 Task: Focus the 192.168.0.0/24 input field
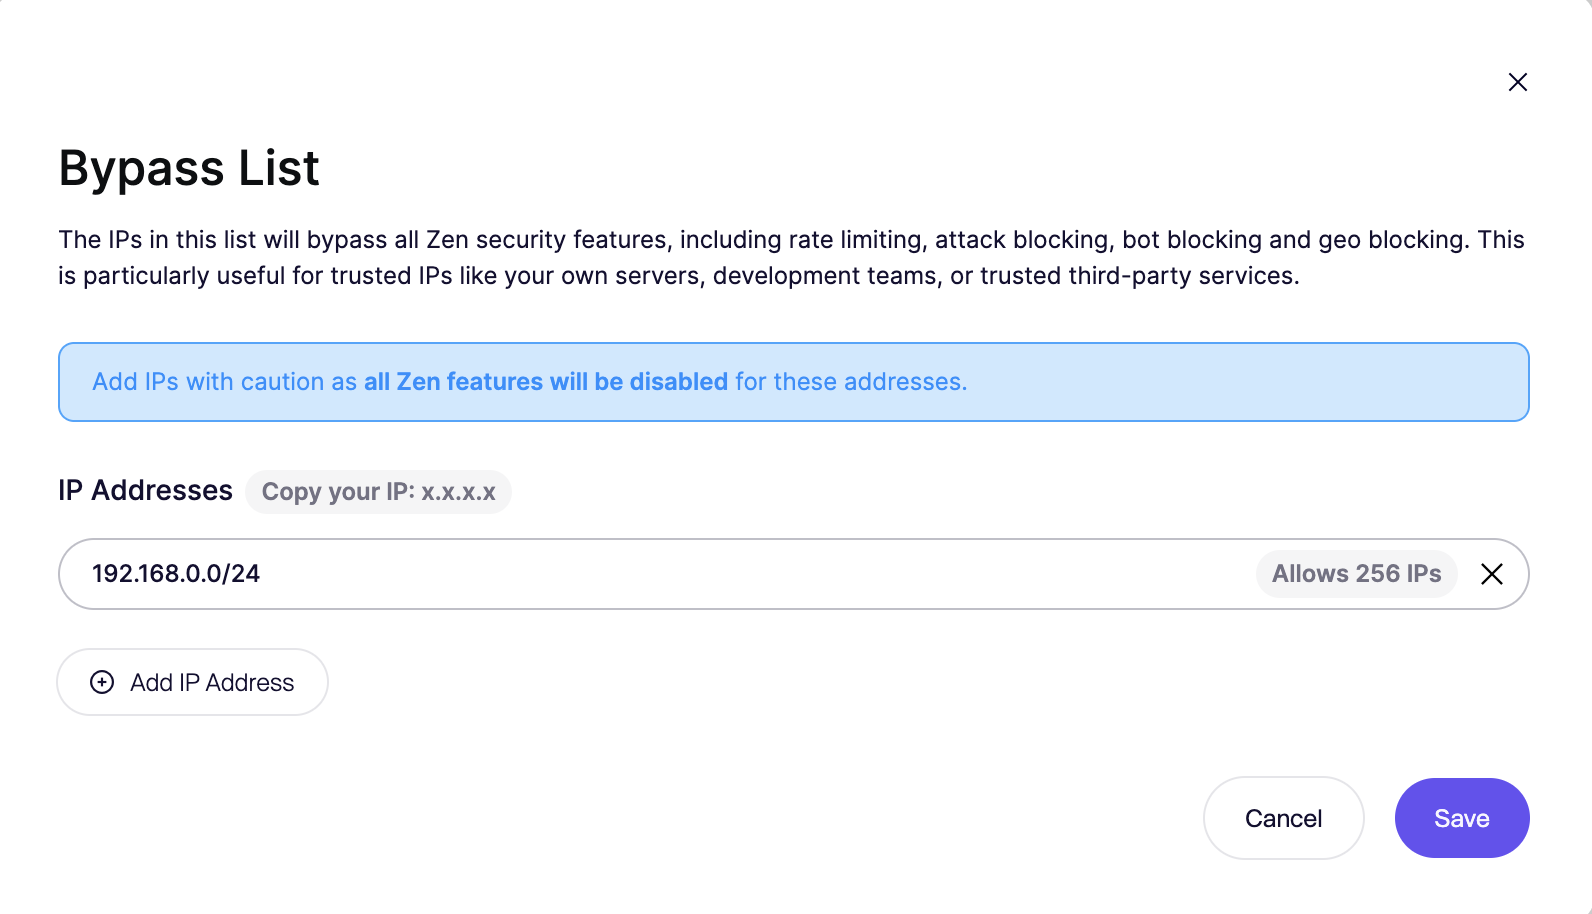176,574
